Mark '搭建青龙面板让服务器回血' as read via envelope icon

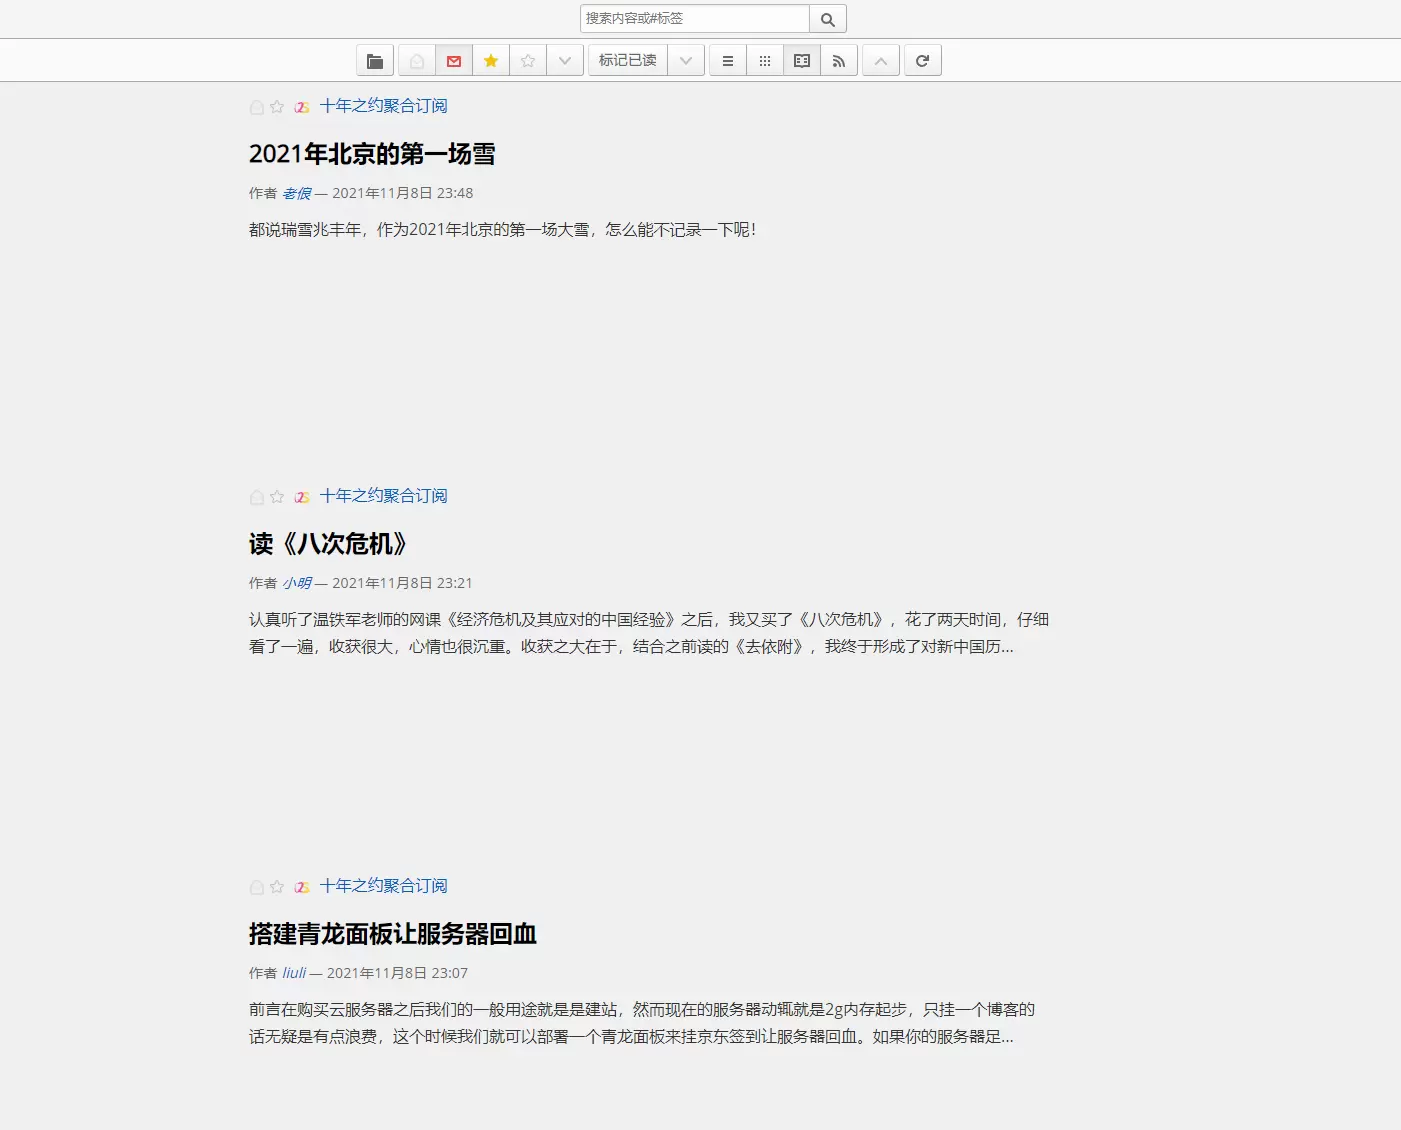257,887
